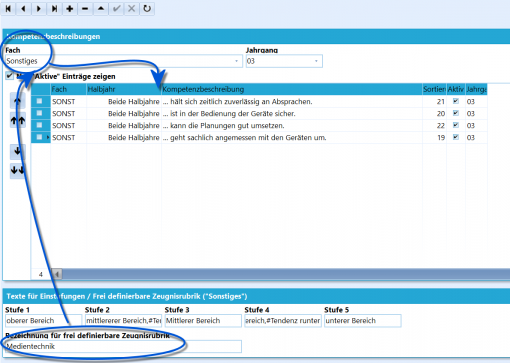Select text '... ist in der Bedienung der Geräte sicher.'

pos(229,113)
